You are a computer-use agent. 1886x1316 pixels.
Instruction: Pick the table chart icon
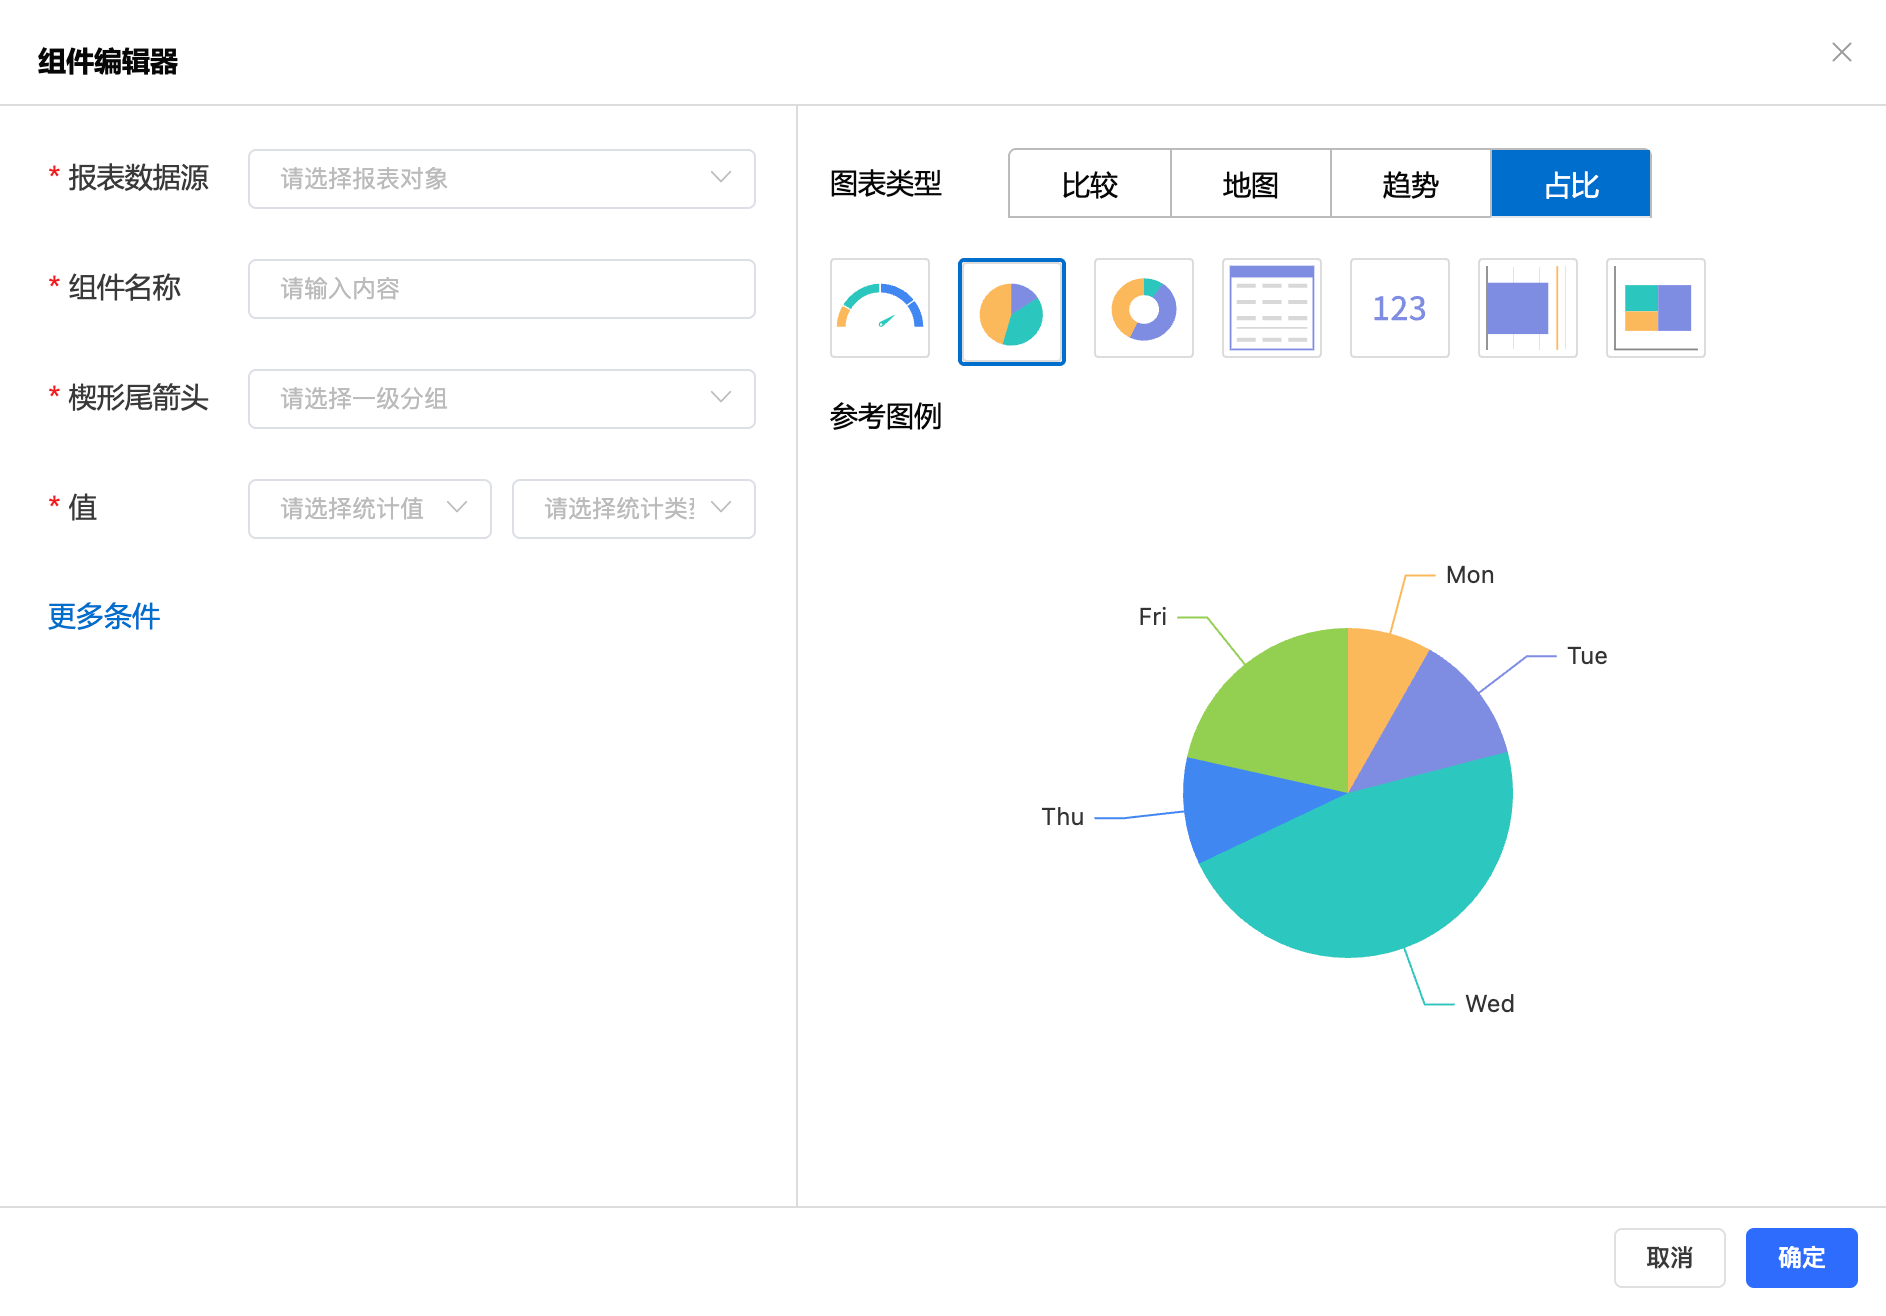(x=1271, y=308)
